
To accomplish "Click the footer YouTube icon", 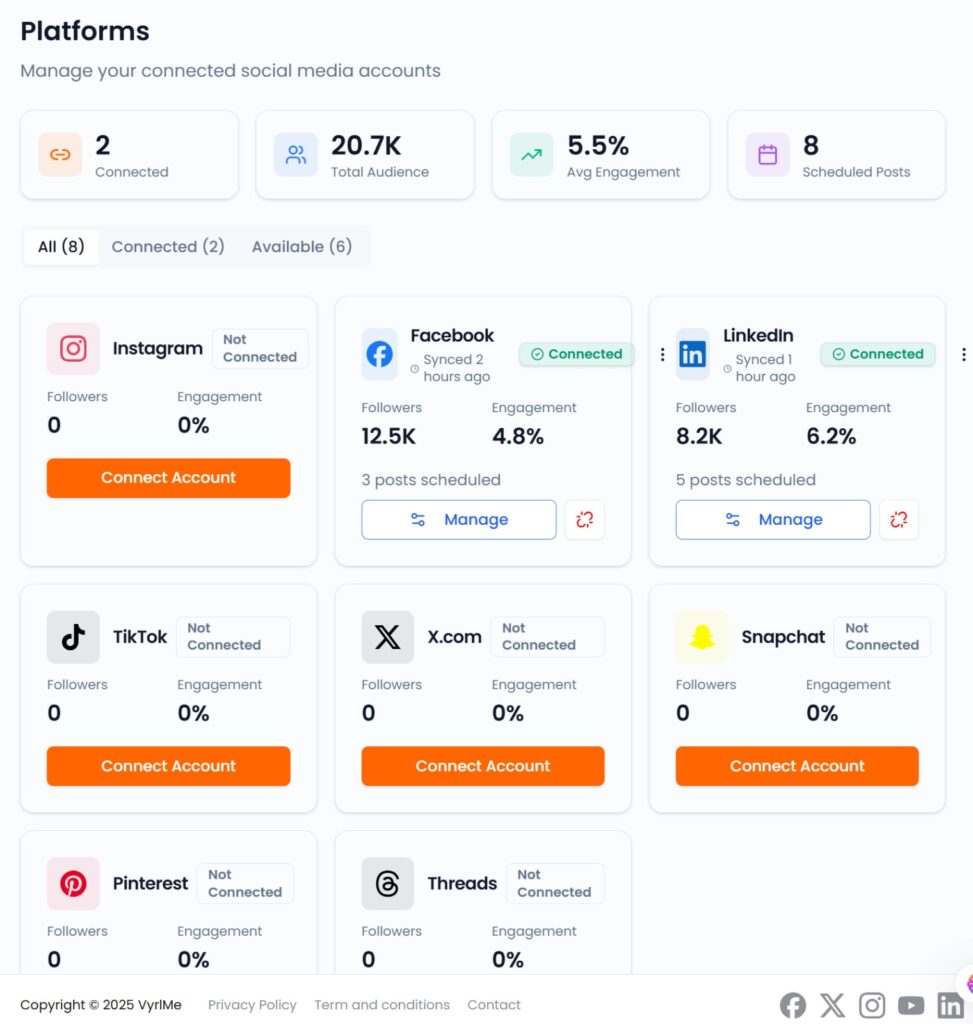I will (x=911, y=1005).
